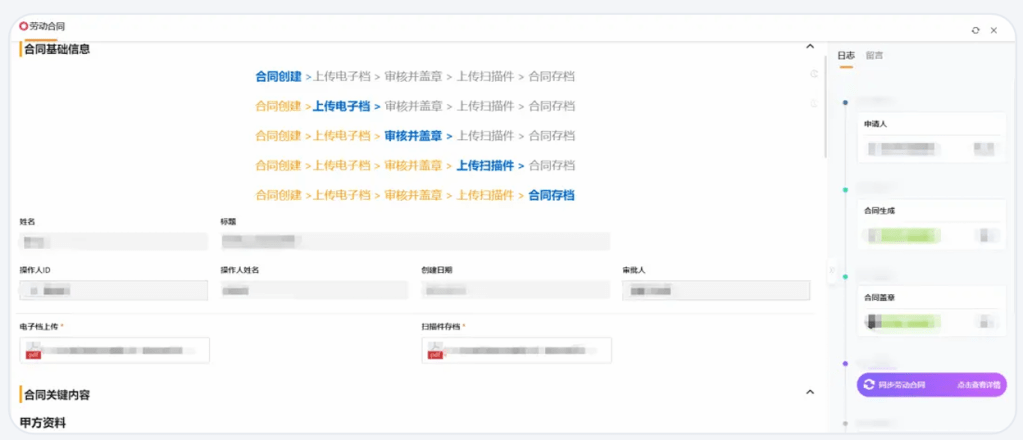Click the main form vertical scrollbar
The image size is (1023, 440).
point(824,100)
